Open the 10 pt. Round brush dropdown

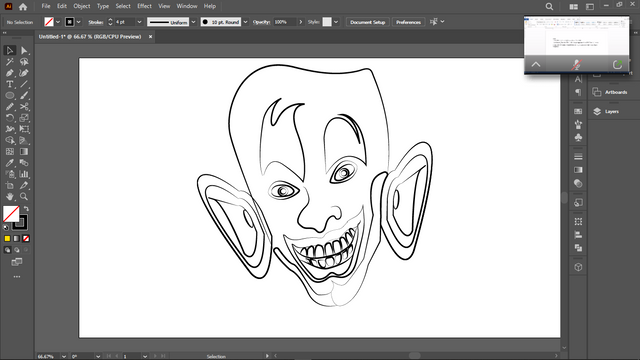click(x=245, y=22)
